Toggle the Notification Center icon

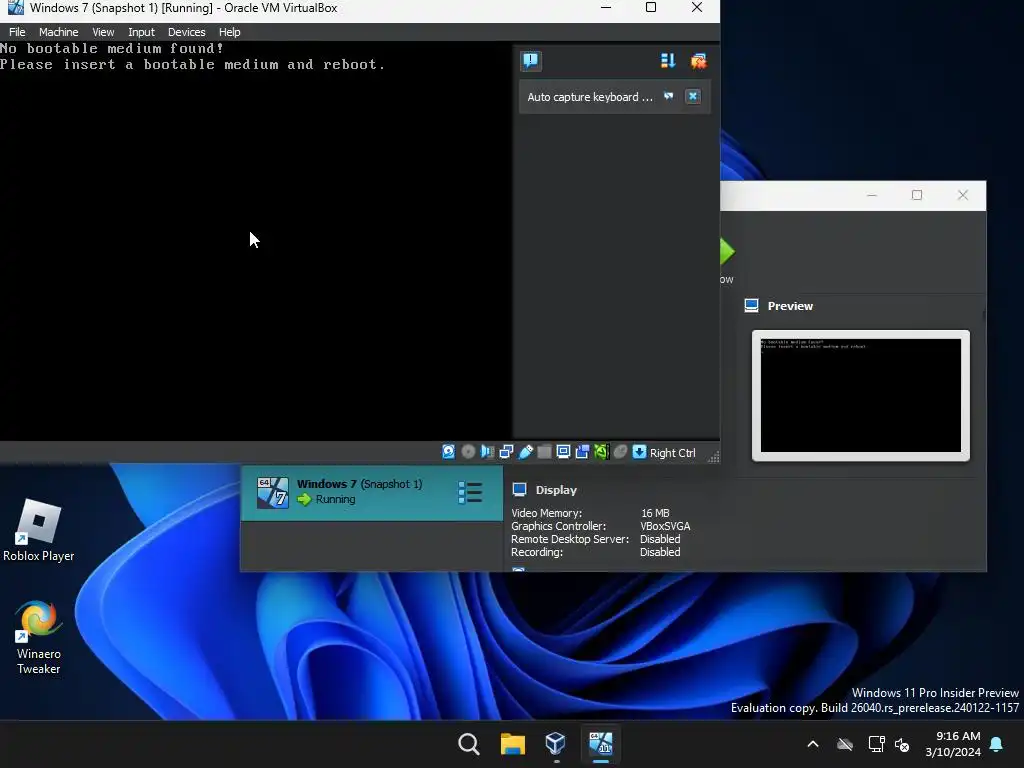click(531, 61)
